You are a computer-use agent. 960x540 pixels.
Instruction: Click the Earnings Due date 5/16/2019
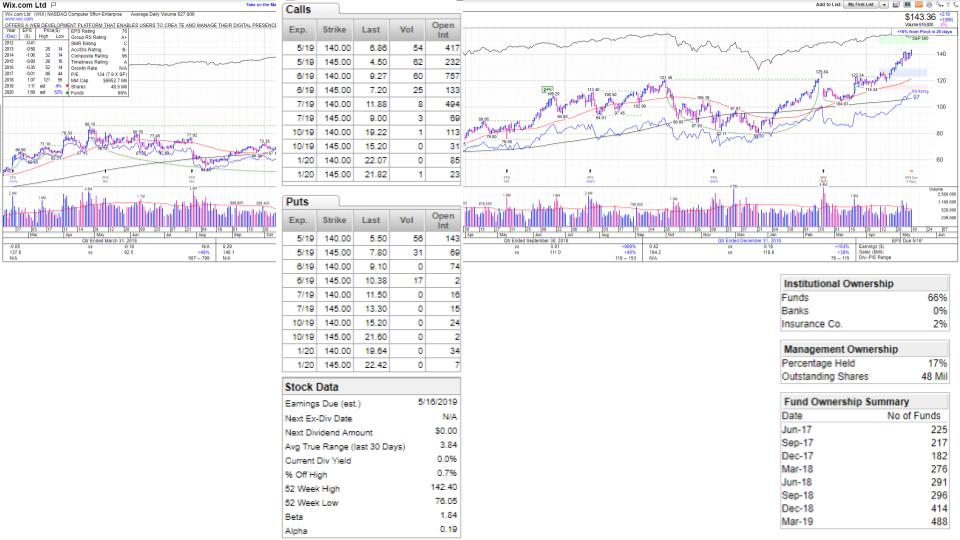pos(438,402)
